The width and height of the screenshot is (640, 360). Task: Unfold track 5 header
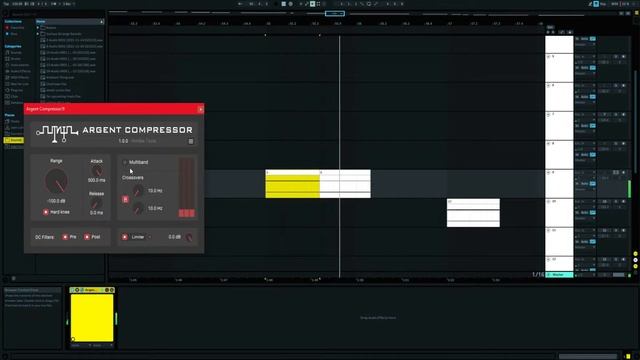click(x=549, y=57)
